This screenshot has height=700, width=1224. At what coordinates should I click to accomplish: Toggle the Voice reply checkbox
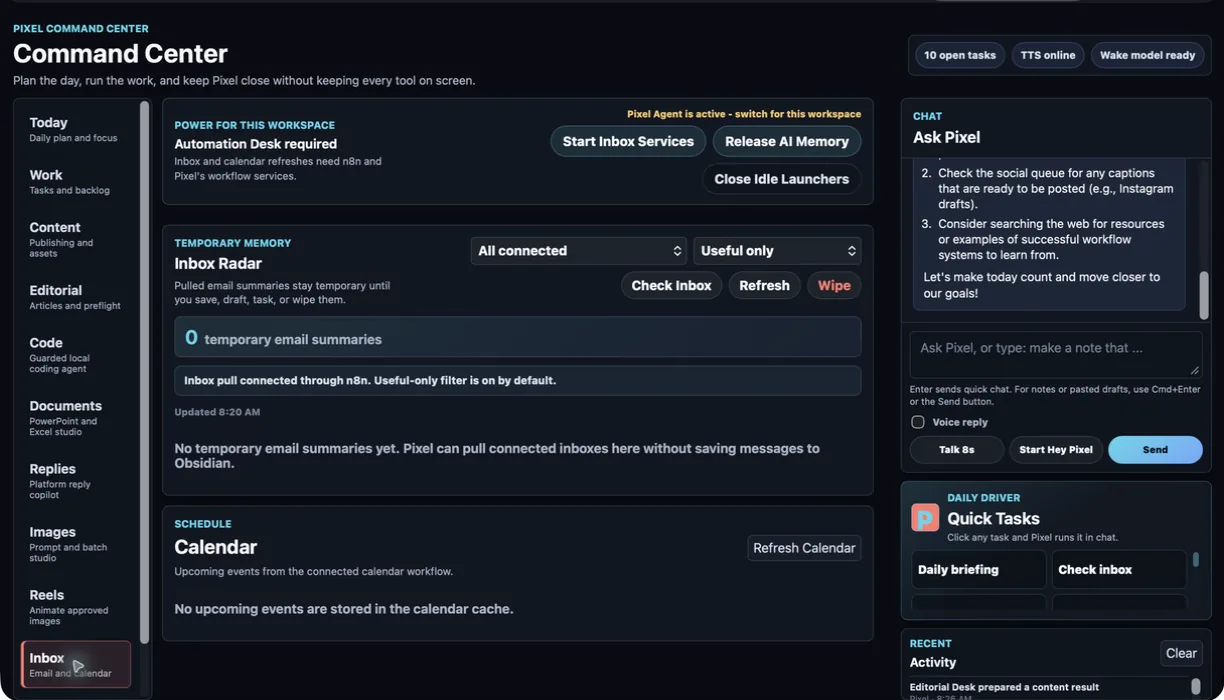(918, 422)
